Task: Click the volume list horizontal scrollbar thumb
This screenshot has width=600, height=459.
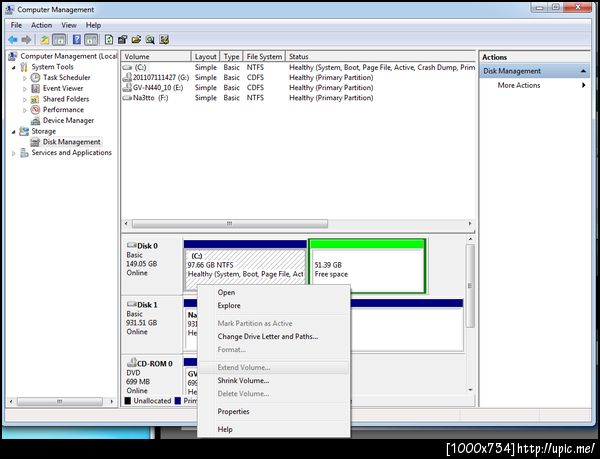Action: click(x=230, y=223)
